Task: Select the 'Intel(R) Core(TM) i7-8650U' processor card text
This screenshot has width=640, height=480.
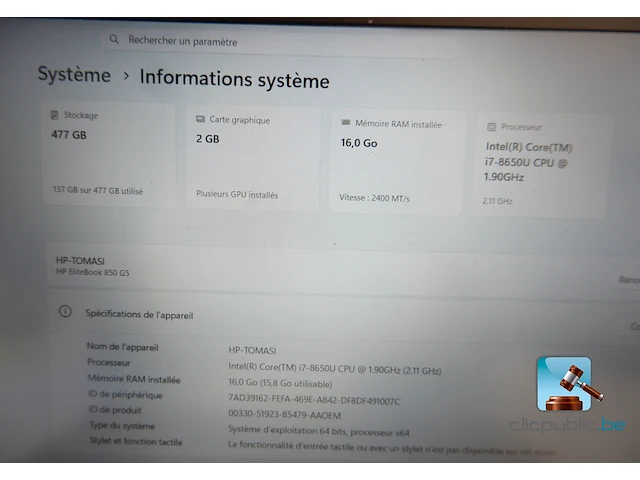Action: point(528,162)
